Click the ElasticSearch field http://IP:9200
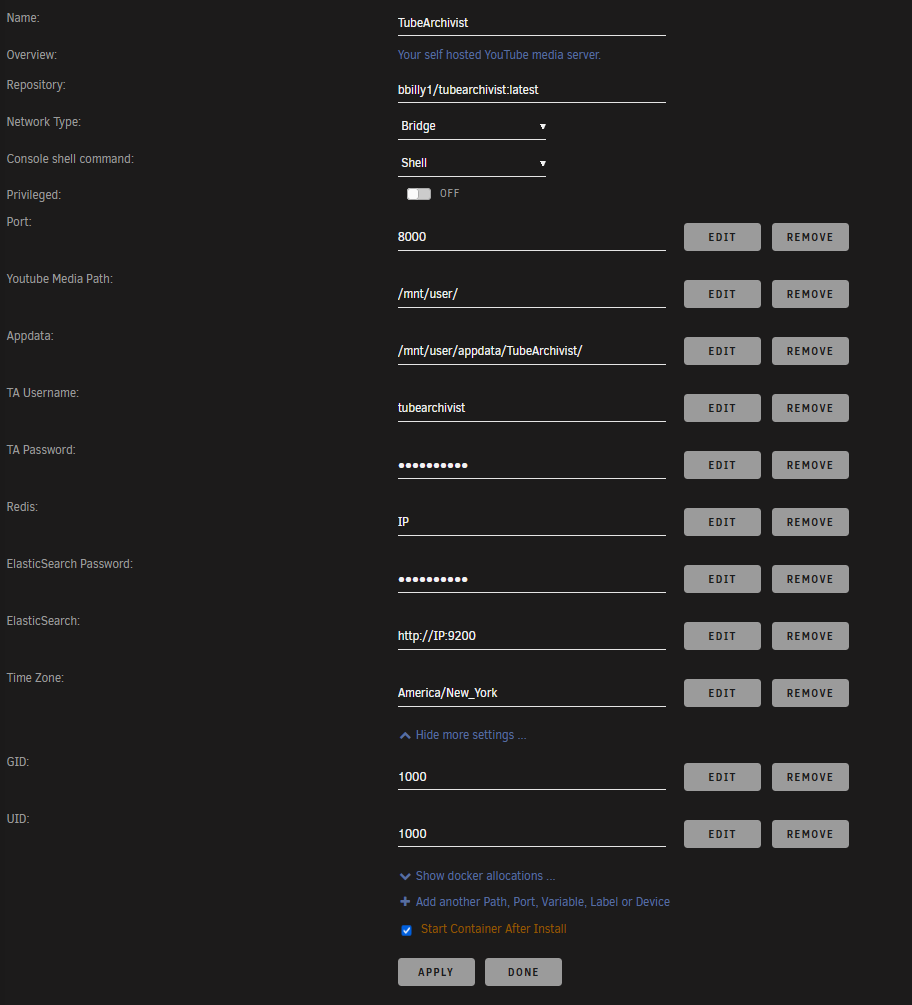 (531, 636)
